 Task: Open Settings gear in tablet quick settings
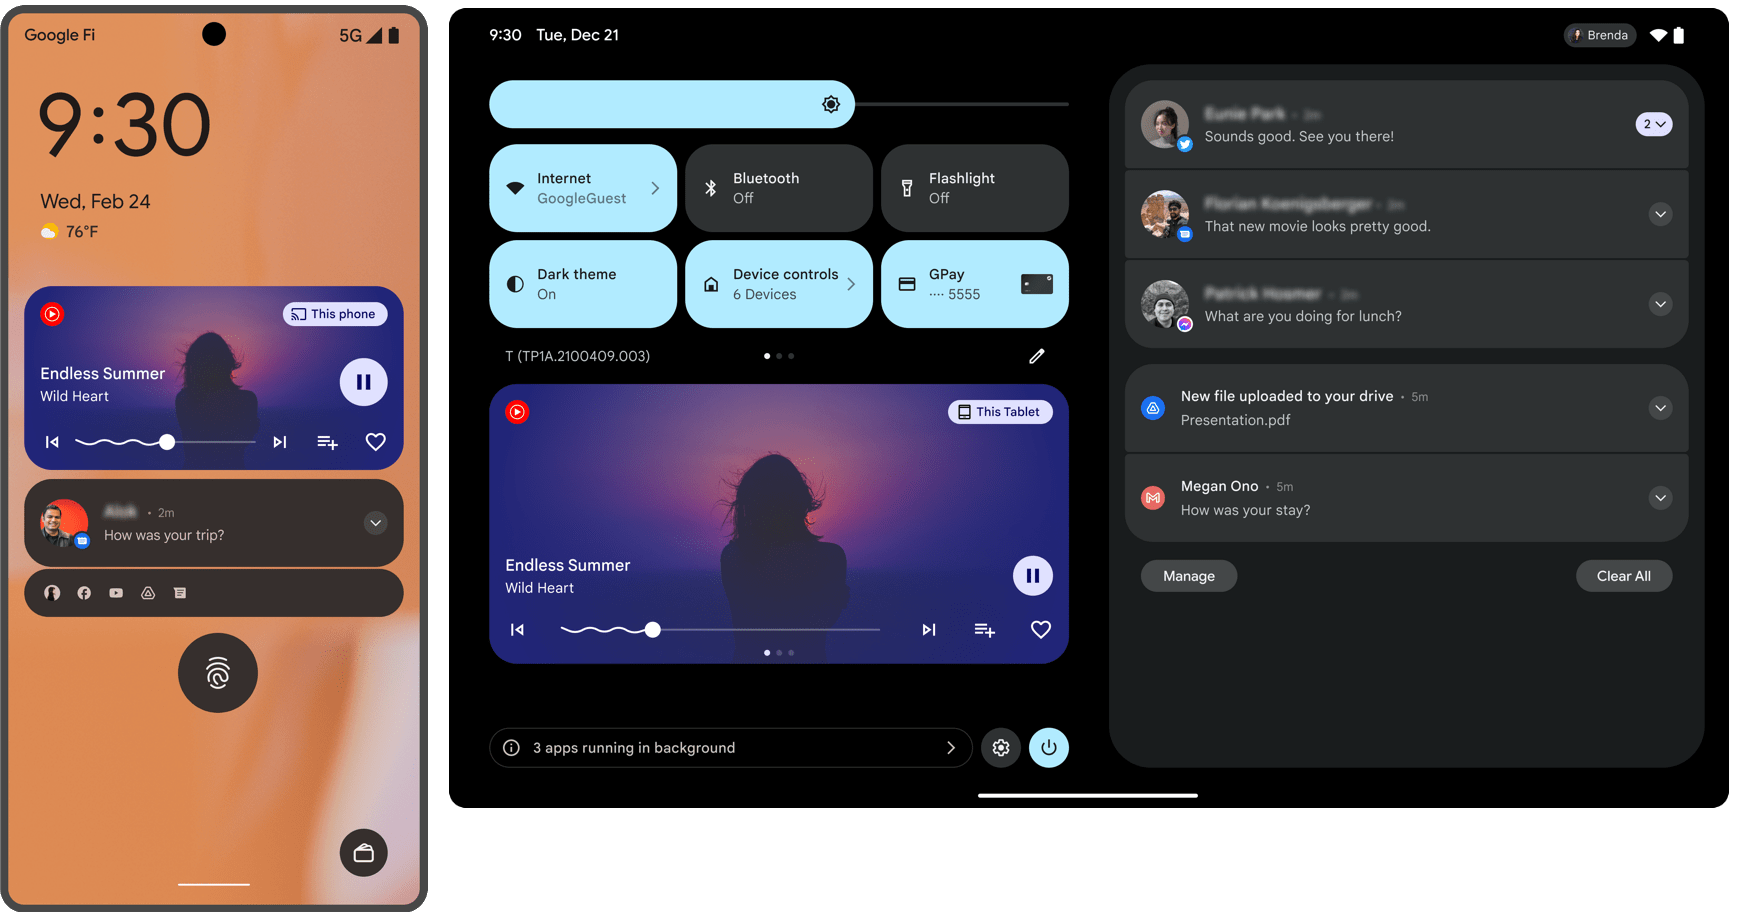[x=1001, y=748]
